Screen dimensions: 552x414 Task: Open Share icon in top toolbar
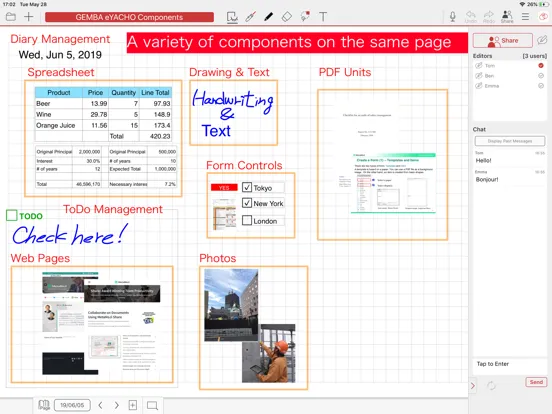(x=507, y=17)
